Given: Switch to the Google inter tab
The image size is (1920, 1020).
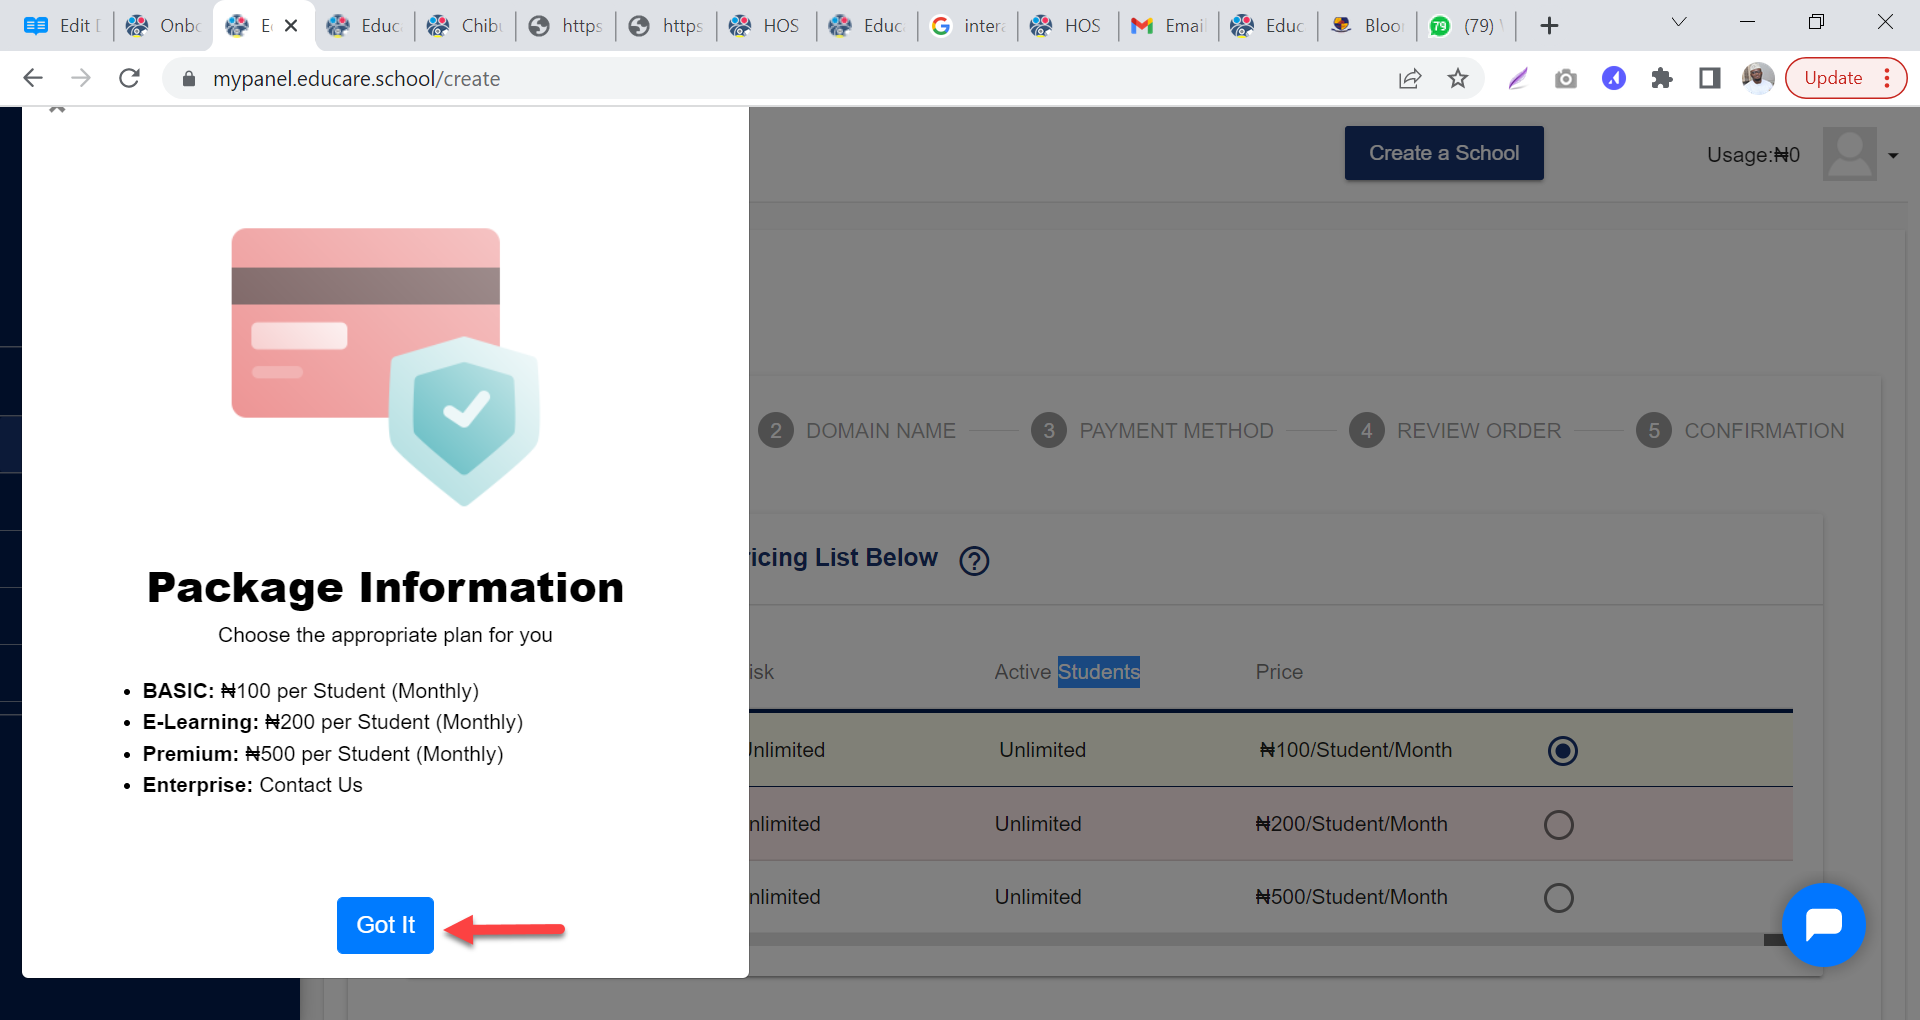Looking at the screenshot, I should coord(967,26).
